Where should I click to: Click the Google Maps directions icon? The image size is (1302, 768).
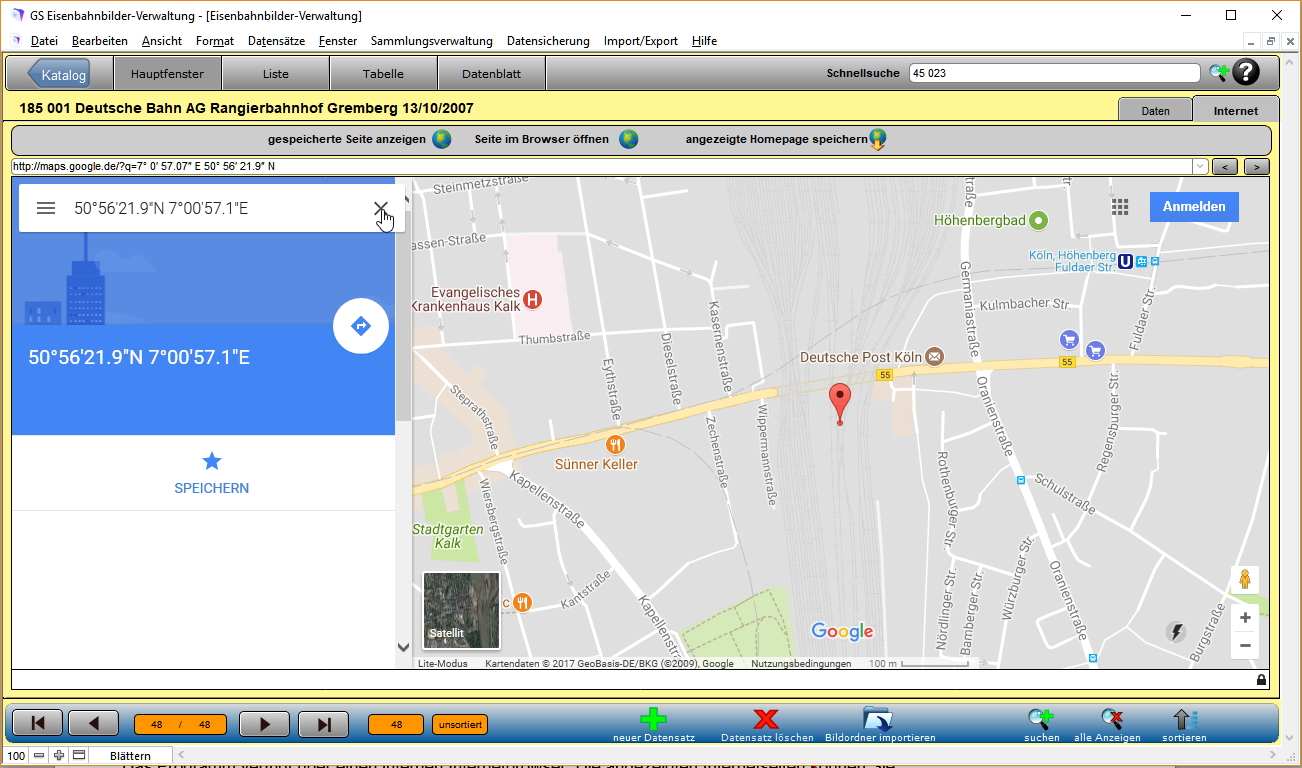pyautogui.click(x=361, y=326)
